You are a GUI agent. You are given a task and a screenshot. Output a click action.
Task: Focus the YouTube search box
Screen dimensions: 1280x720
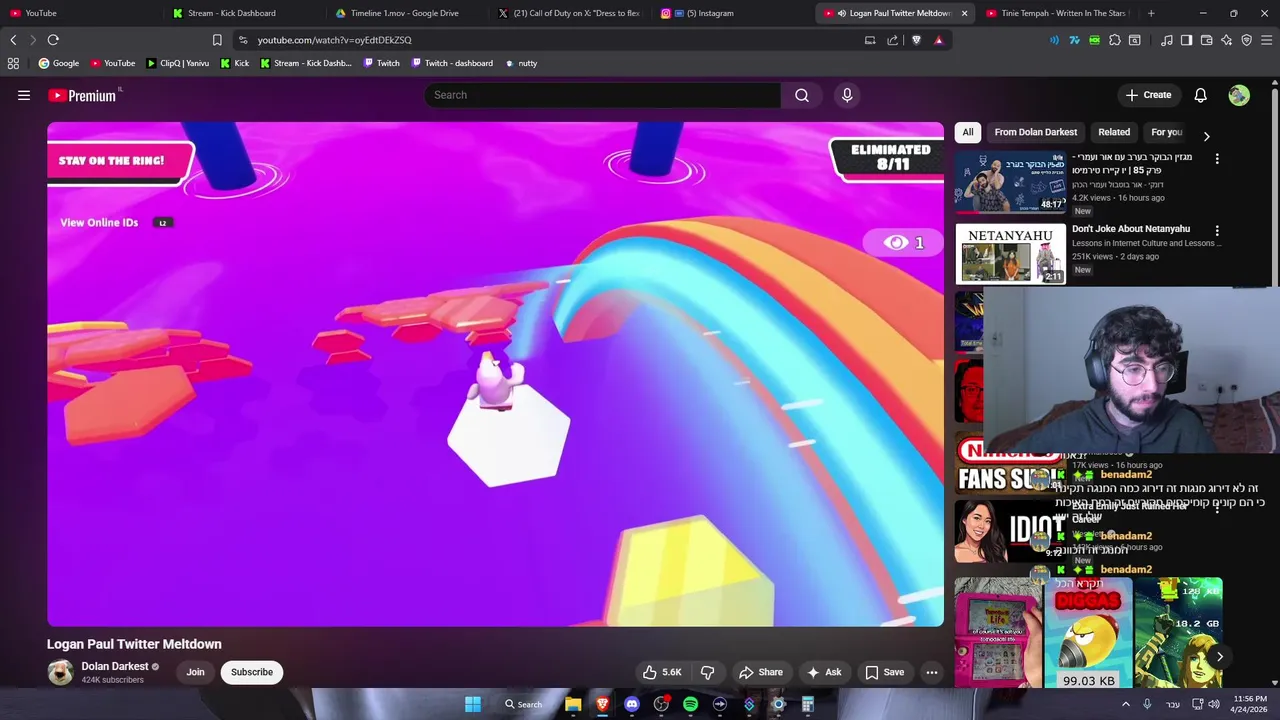coord(603,95)
